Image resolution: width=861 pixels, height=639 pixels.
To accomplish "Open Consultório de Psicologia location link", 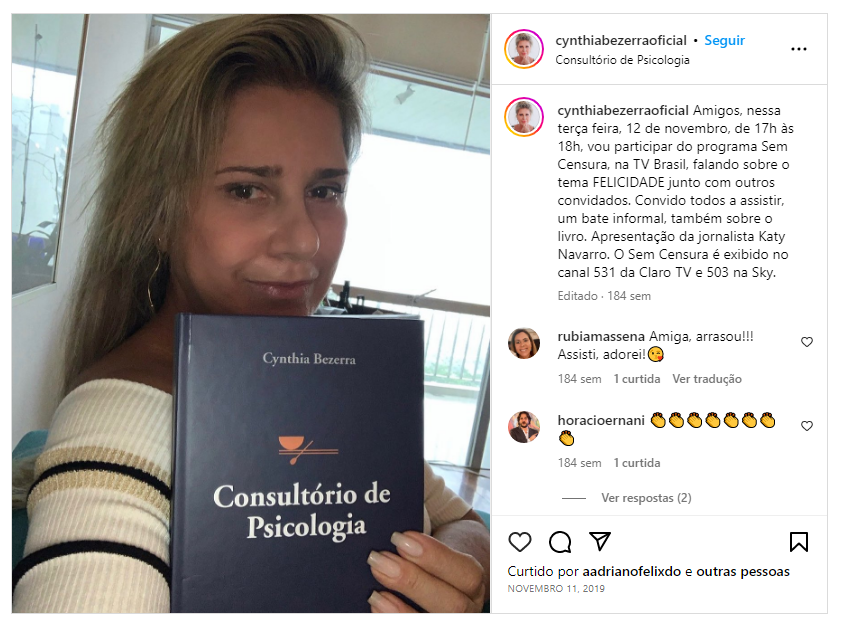I will click(x=622, y=60).
